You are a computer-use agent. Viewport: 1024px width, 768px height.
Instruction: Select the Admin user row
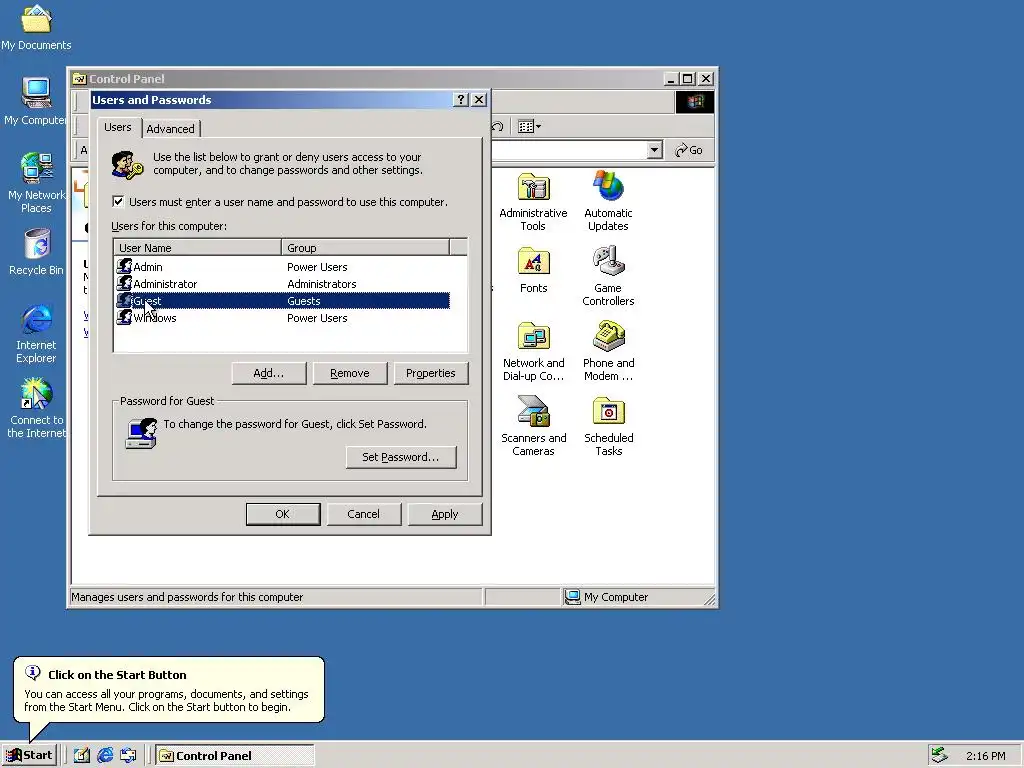point(282,266)
